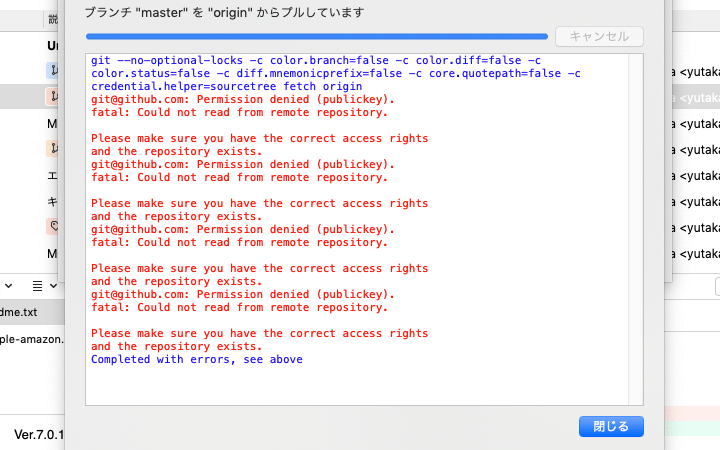Select the red branch icon in highlighted row
This screenshot has height=450, width=720.
tap(53, 97)
